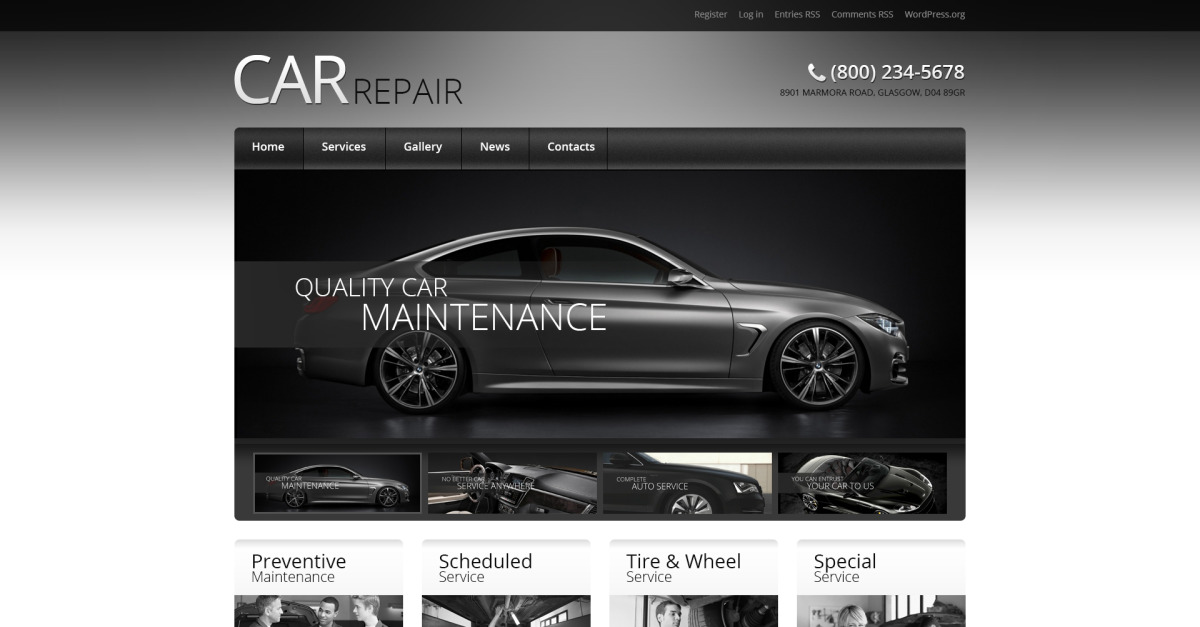This screenshot has width=1200, height=627.
Task: Click the Tire & Wheel Service heading
Action: tap(683, 567)
